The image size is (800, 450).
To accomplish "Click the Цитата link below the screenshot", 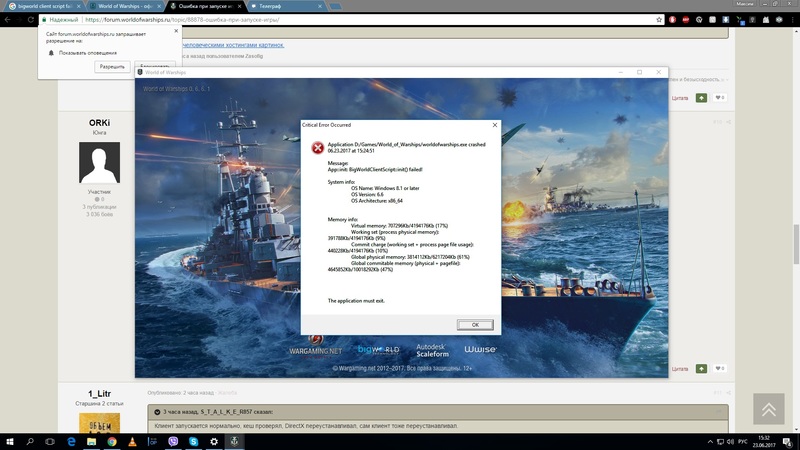I will coord(680,369).
